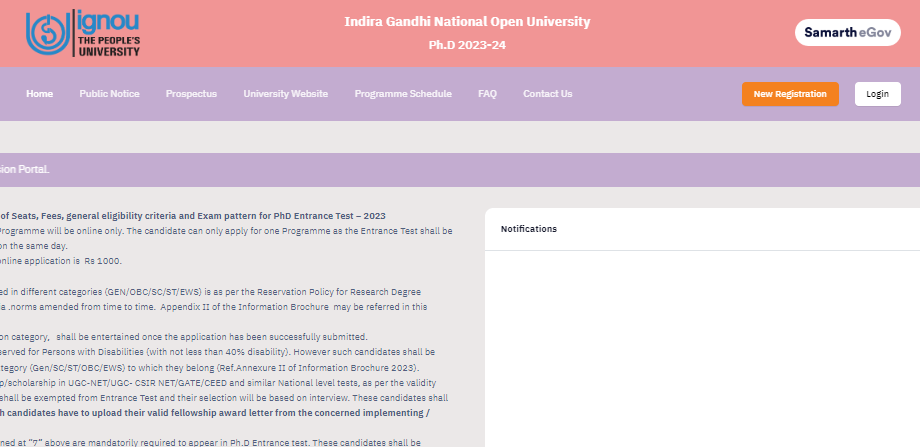The height and width of the screenshot is (447, 920).
Task: Open the Public Notice menu item
Action: [110, 94]
